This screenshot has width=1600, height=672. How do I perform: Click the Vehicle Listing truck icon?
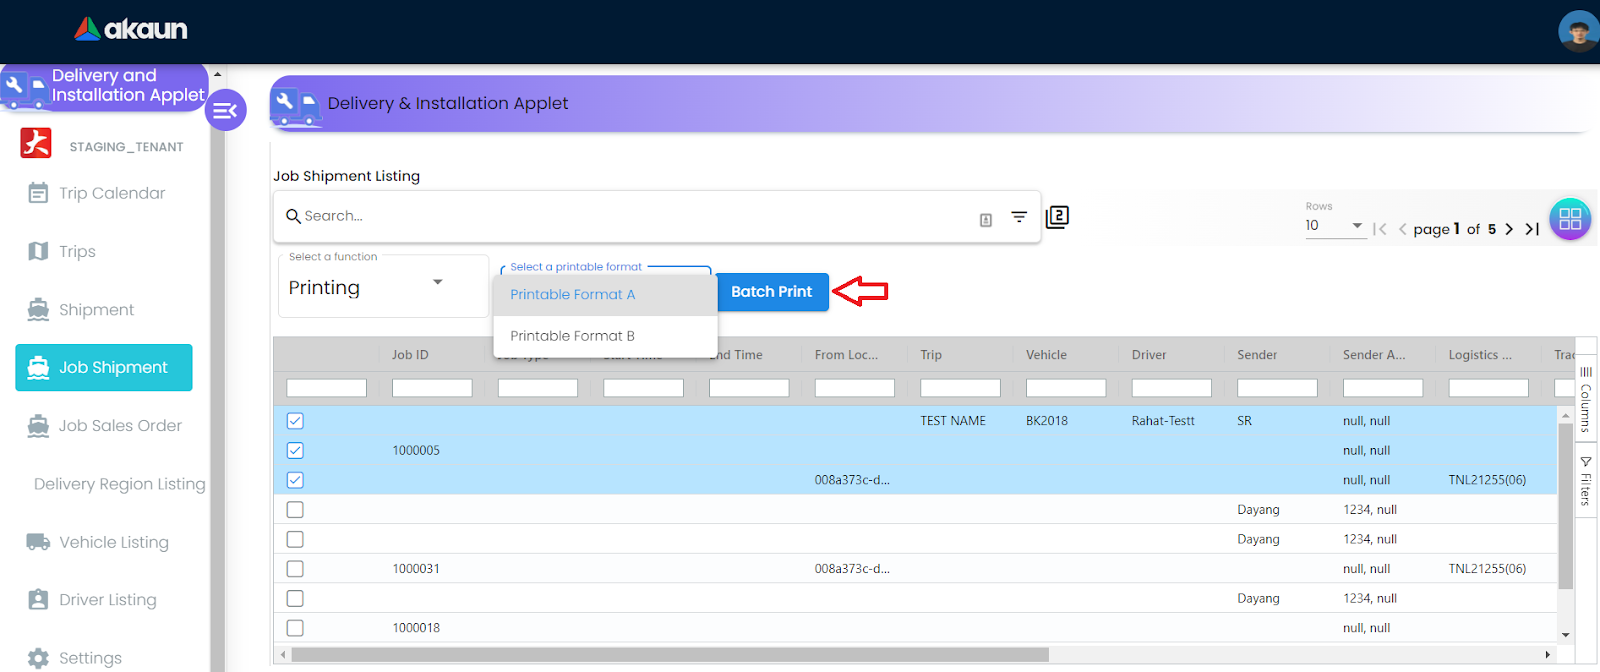pyautogui.click(x=38, y=542)
